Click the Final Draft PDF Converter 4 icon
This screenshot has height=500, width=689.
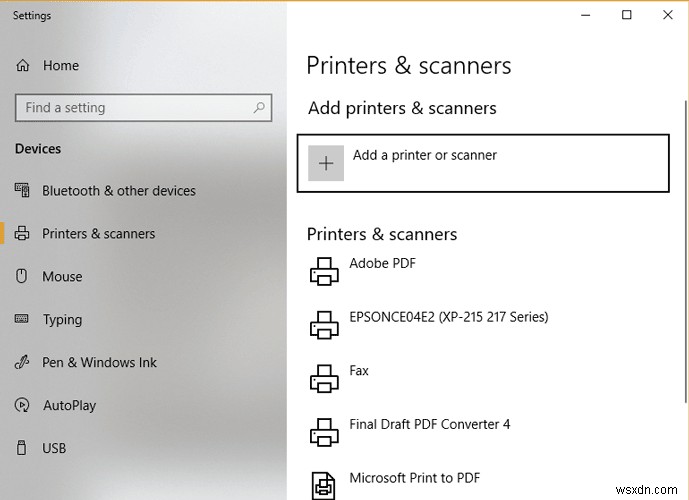[324, 432]
